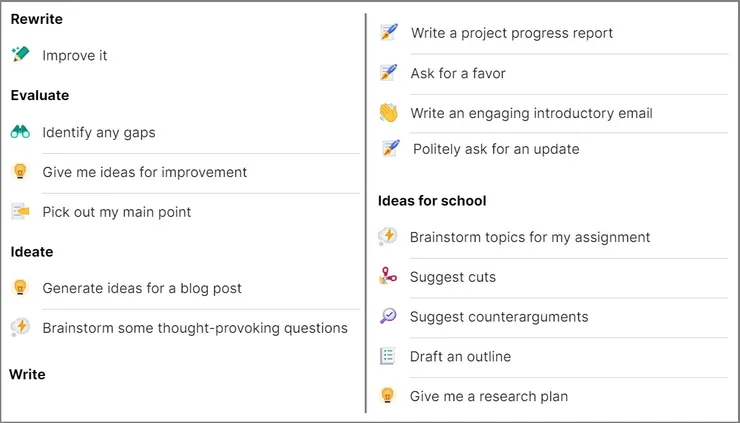The height and width of the screenshot is (423, 740).
Task: Click the scissors icon beside Suggest cuts
Action: click(x=389, y=277)
